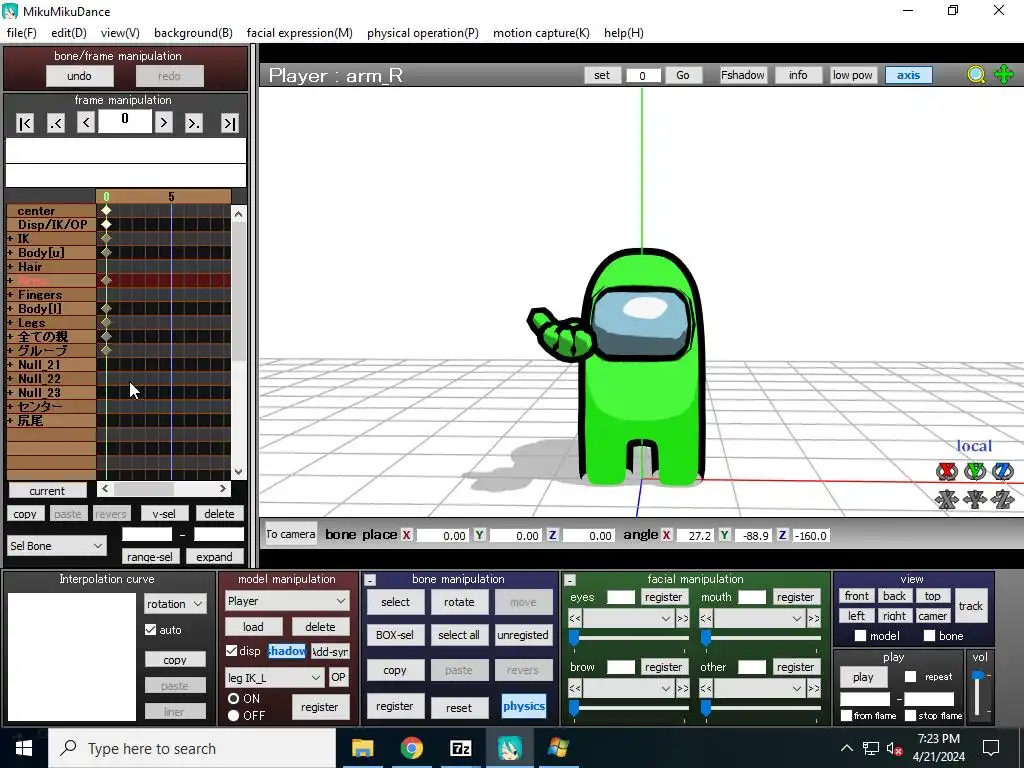The height and width of the screenshot is (768, 1024).
Task: Click the red X rotation axis icon
Action: pos(946,471)
